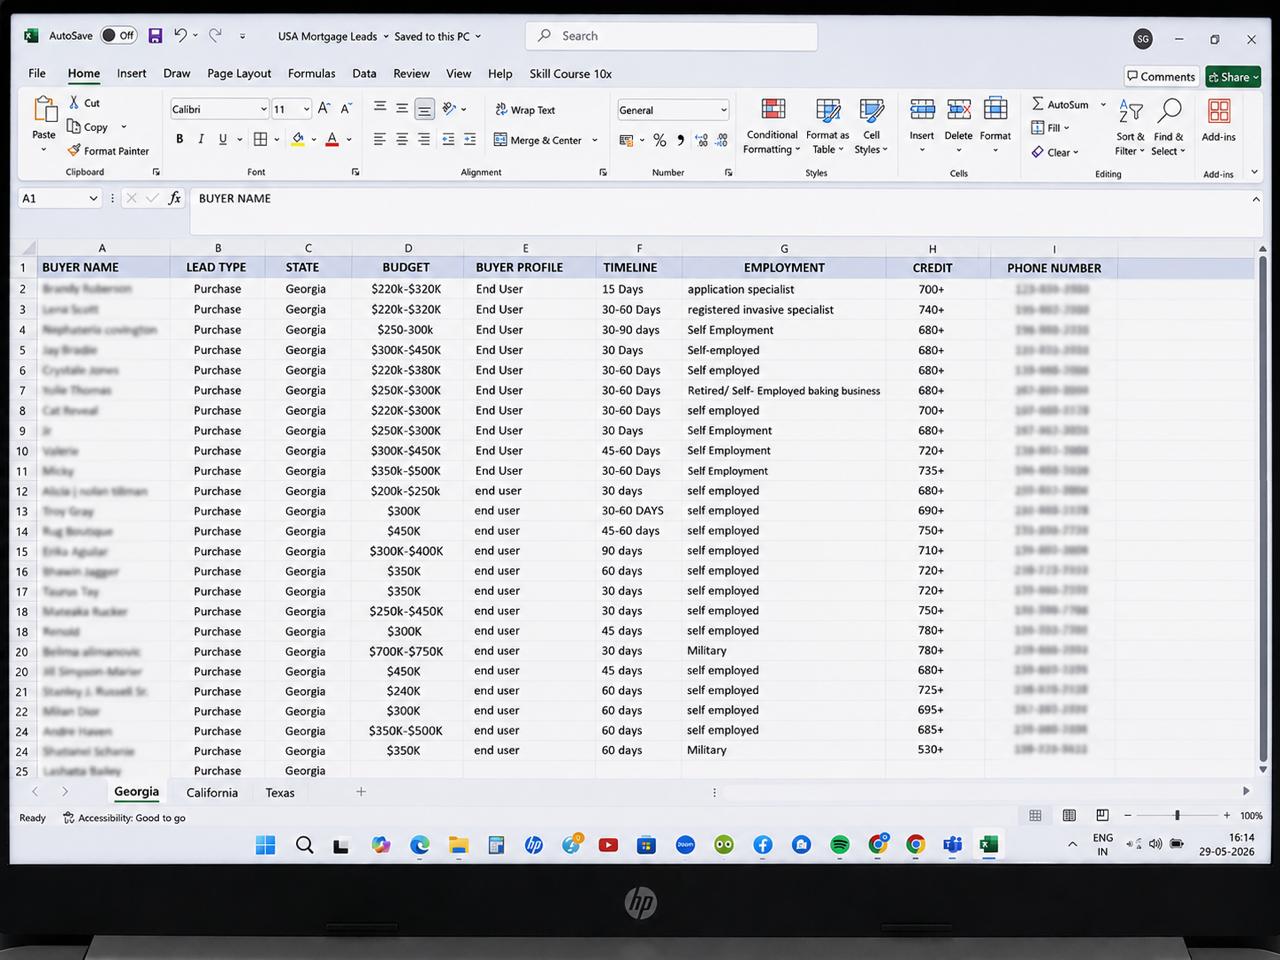Viewport: 1280px width, 960px height.
Task: Click the Cut scissors icon
Action: (x=74, y=102)
